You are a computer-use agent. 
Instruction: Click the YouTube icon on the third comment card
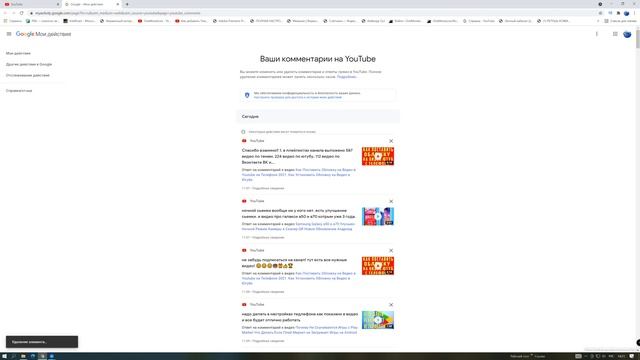[244, 250]
